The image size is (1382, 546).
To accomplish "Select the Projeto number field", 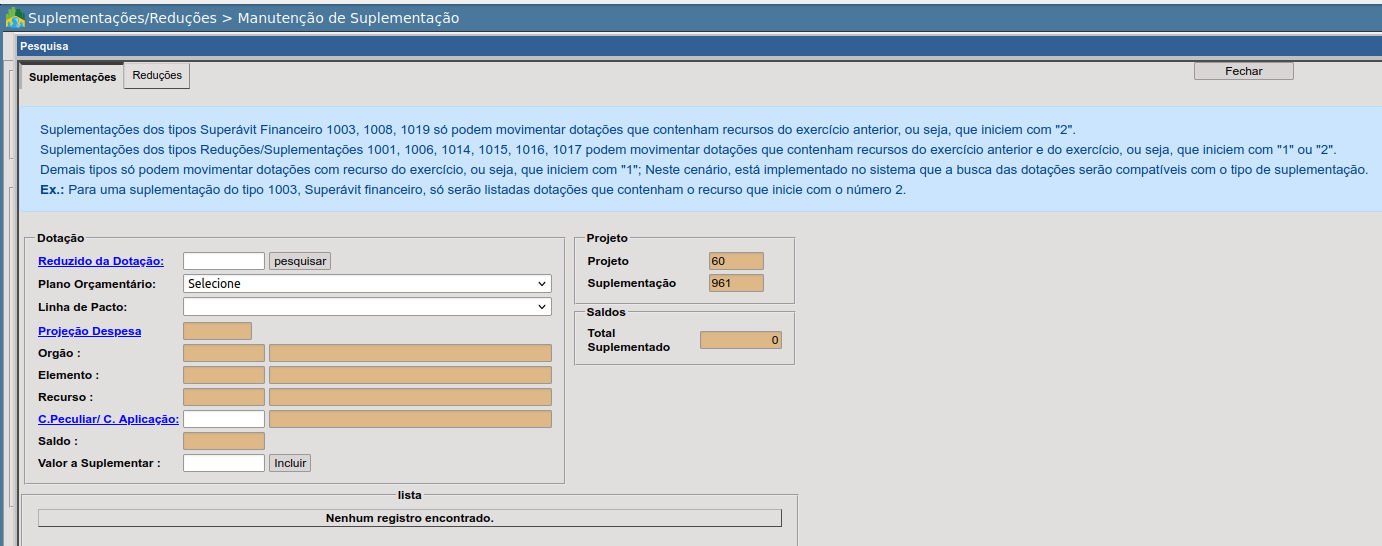I will point(735,261).
